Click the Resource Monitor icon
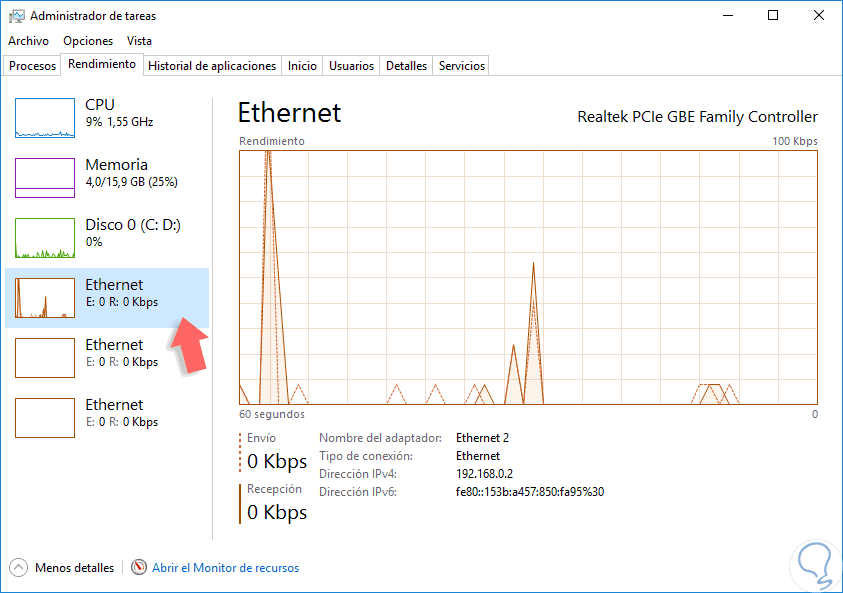This screenshot has width=843, height=593. 139,568
